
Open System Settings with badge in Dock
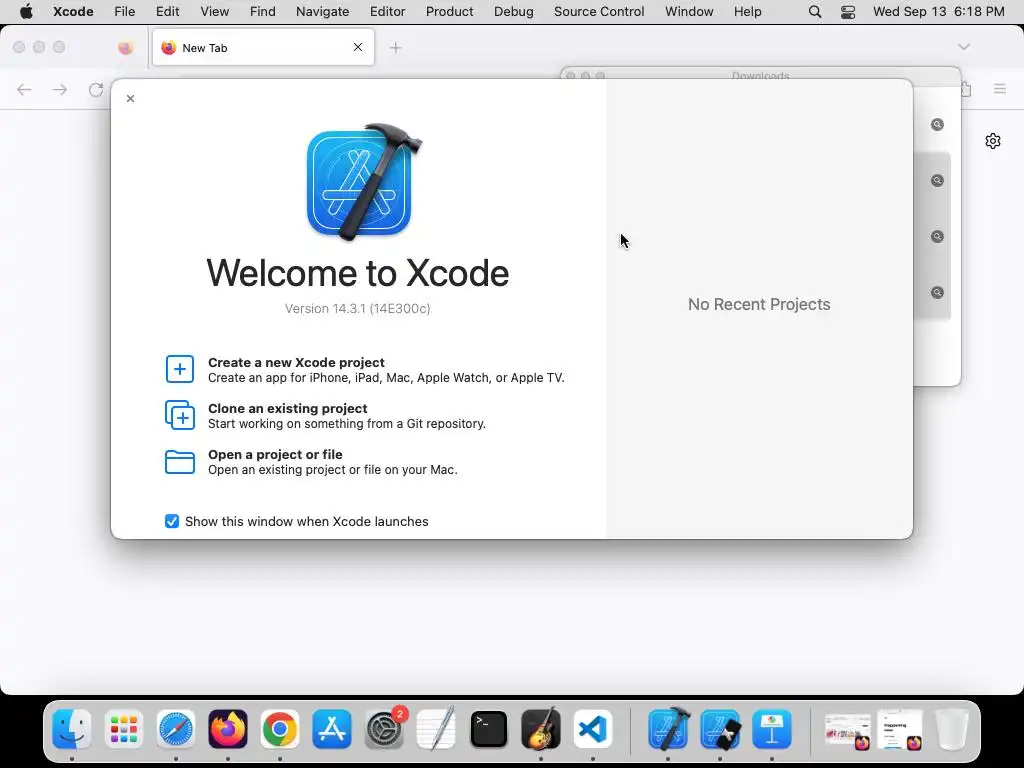point(385,729)
